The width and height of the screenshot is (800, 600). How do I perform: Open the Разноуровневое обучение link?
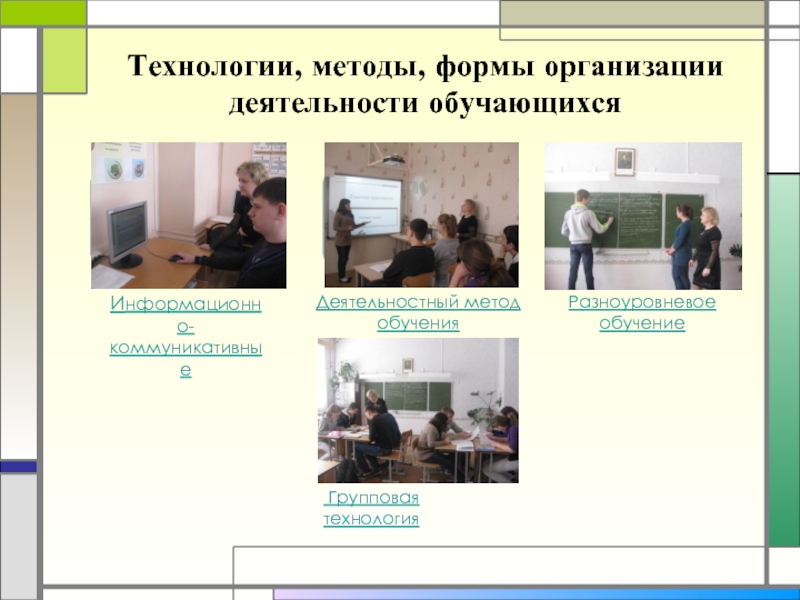pyautogui.click(x=642, y=312)
